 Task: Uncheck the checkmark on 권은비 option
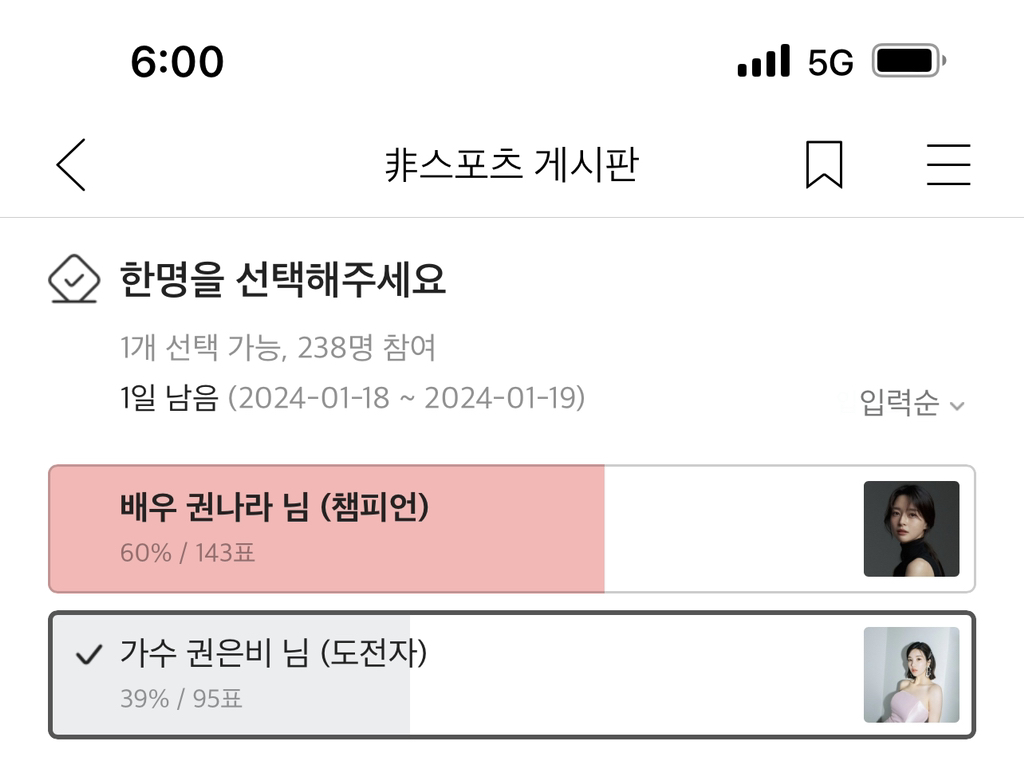pos(89,655)
